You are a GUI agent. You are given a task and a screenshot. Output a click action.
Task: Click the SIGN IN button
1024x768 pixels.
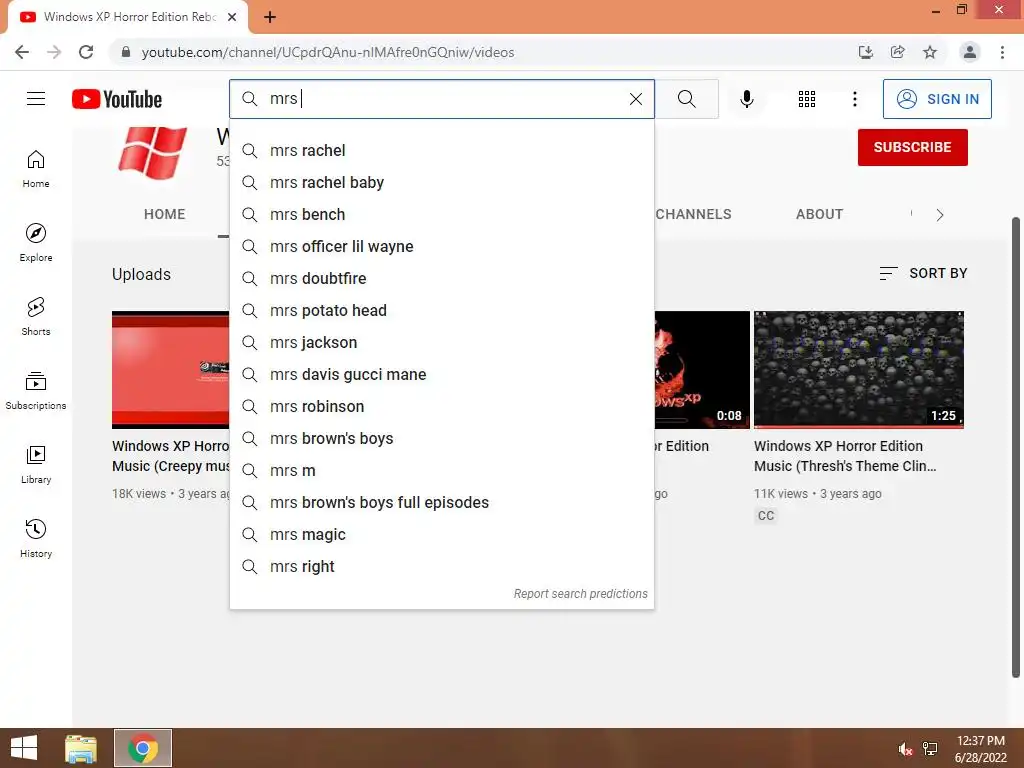pyautogui.click(x=936, y=99)
